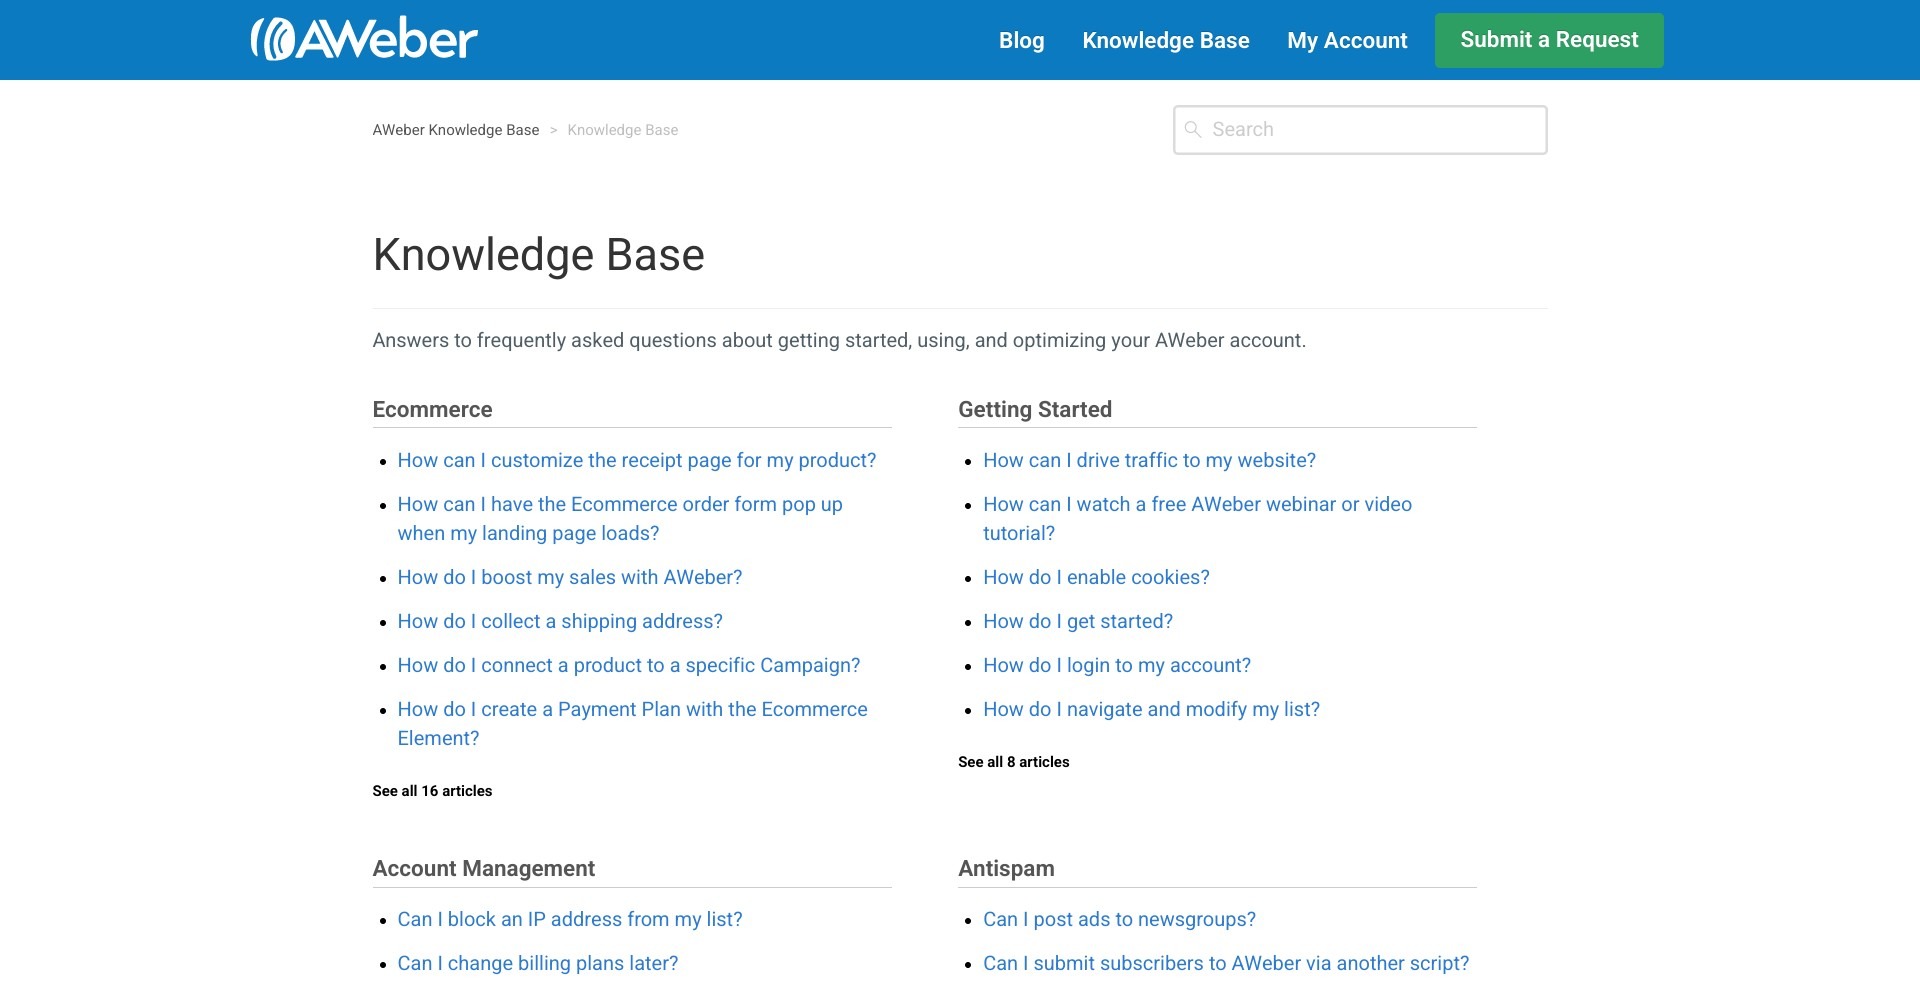
Task: Open the Ecommerce section heading
Action: click(432, 409)
